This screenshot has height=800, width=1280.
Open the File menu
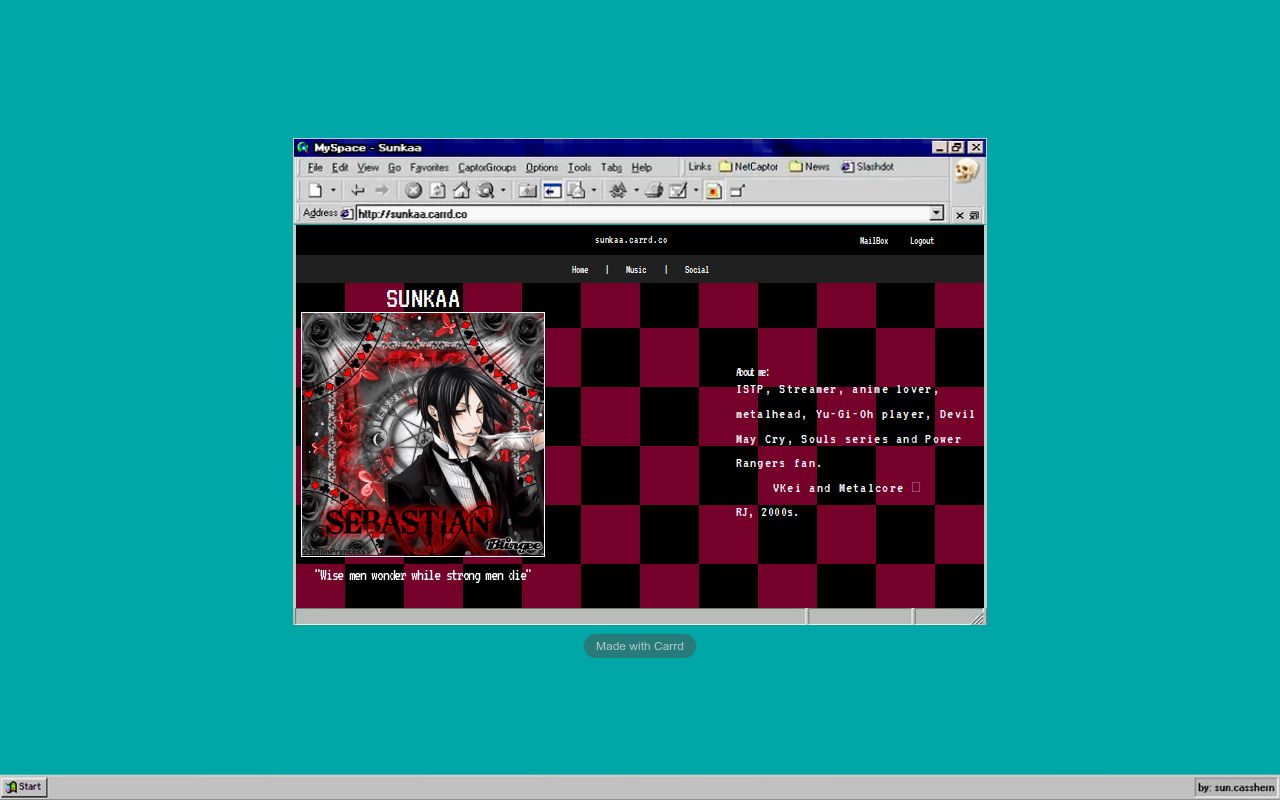point(315,167)
